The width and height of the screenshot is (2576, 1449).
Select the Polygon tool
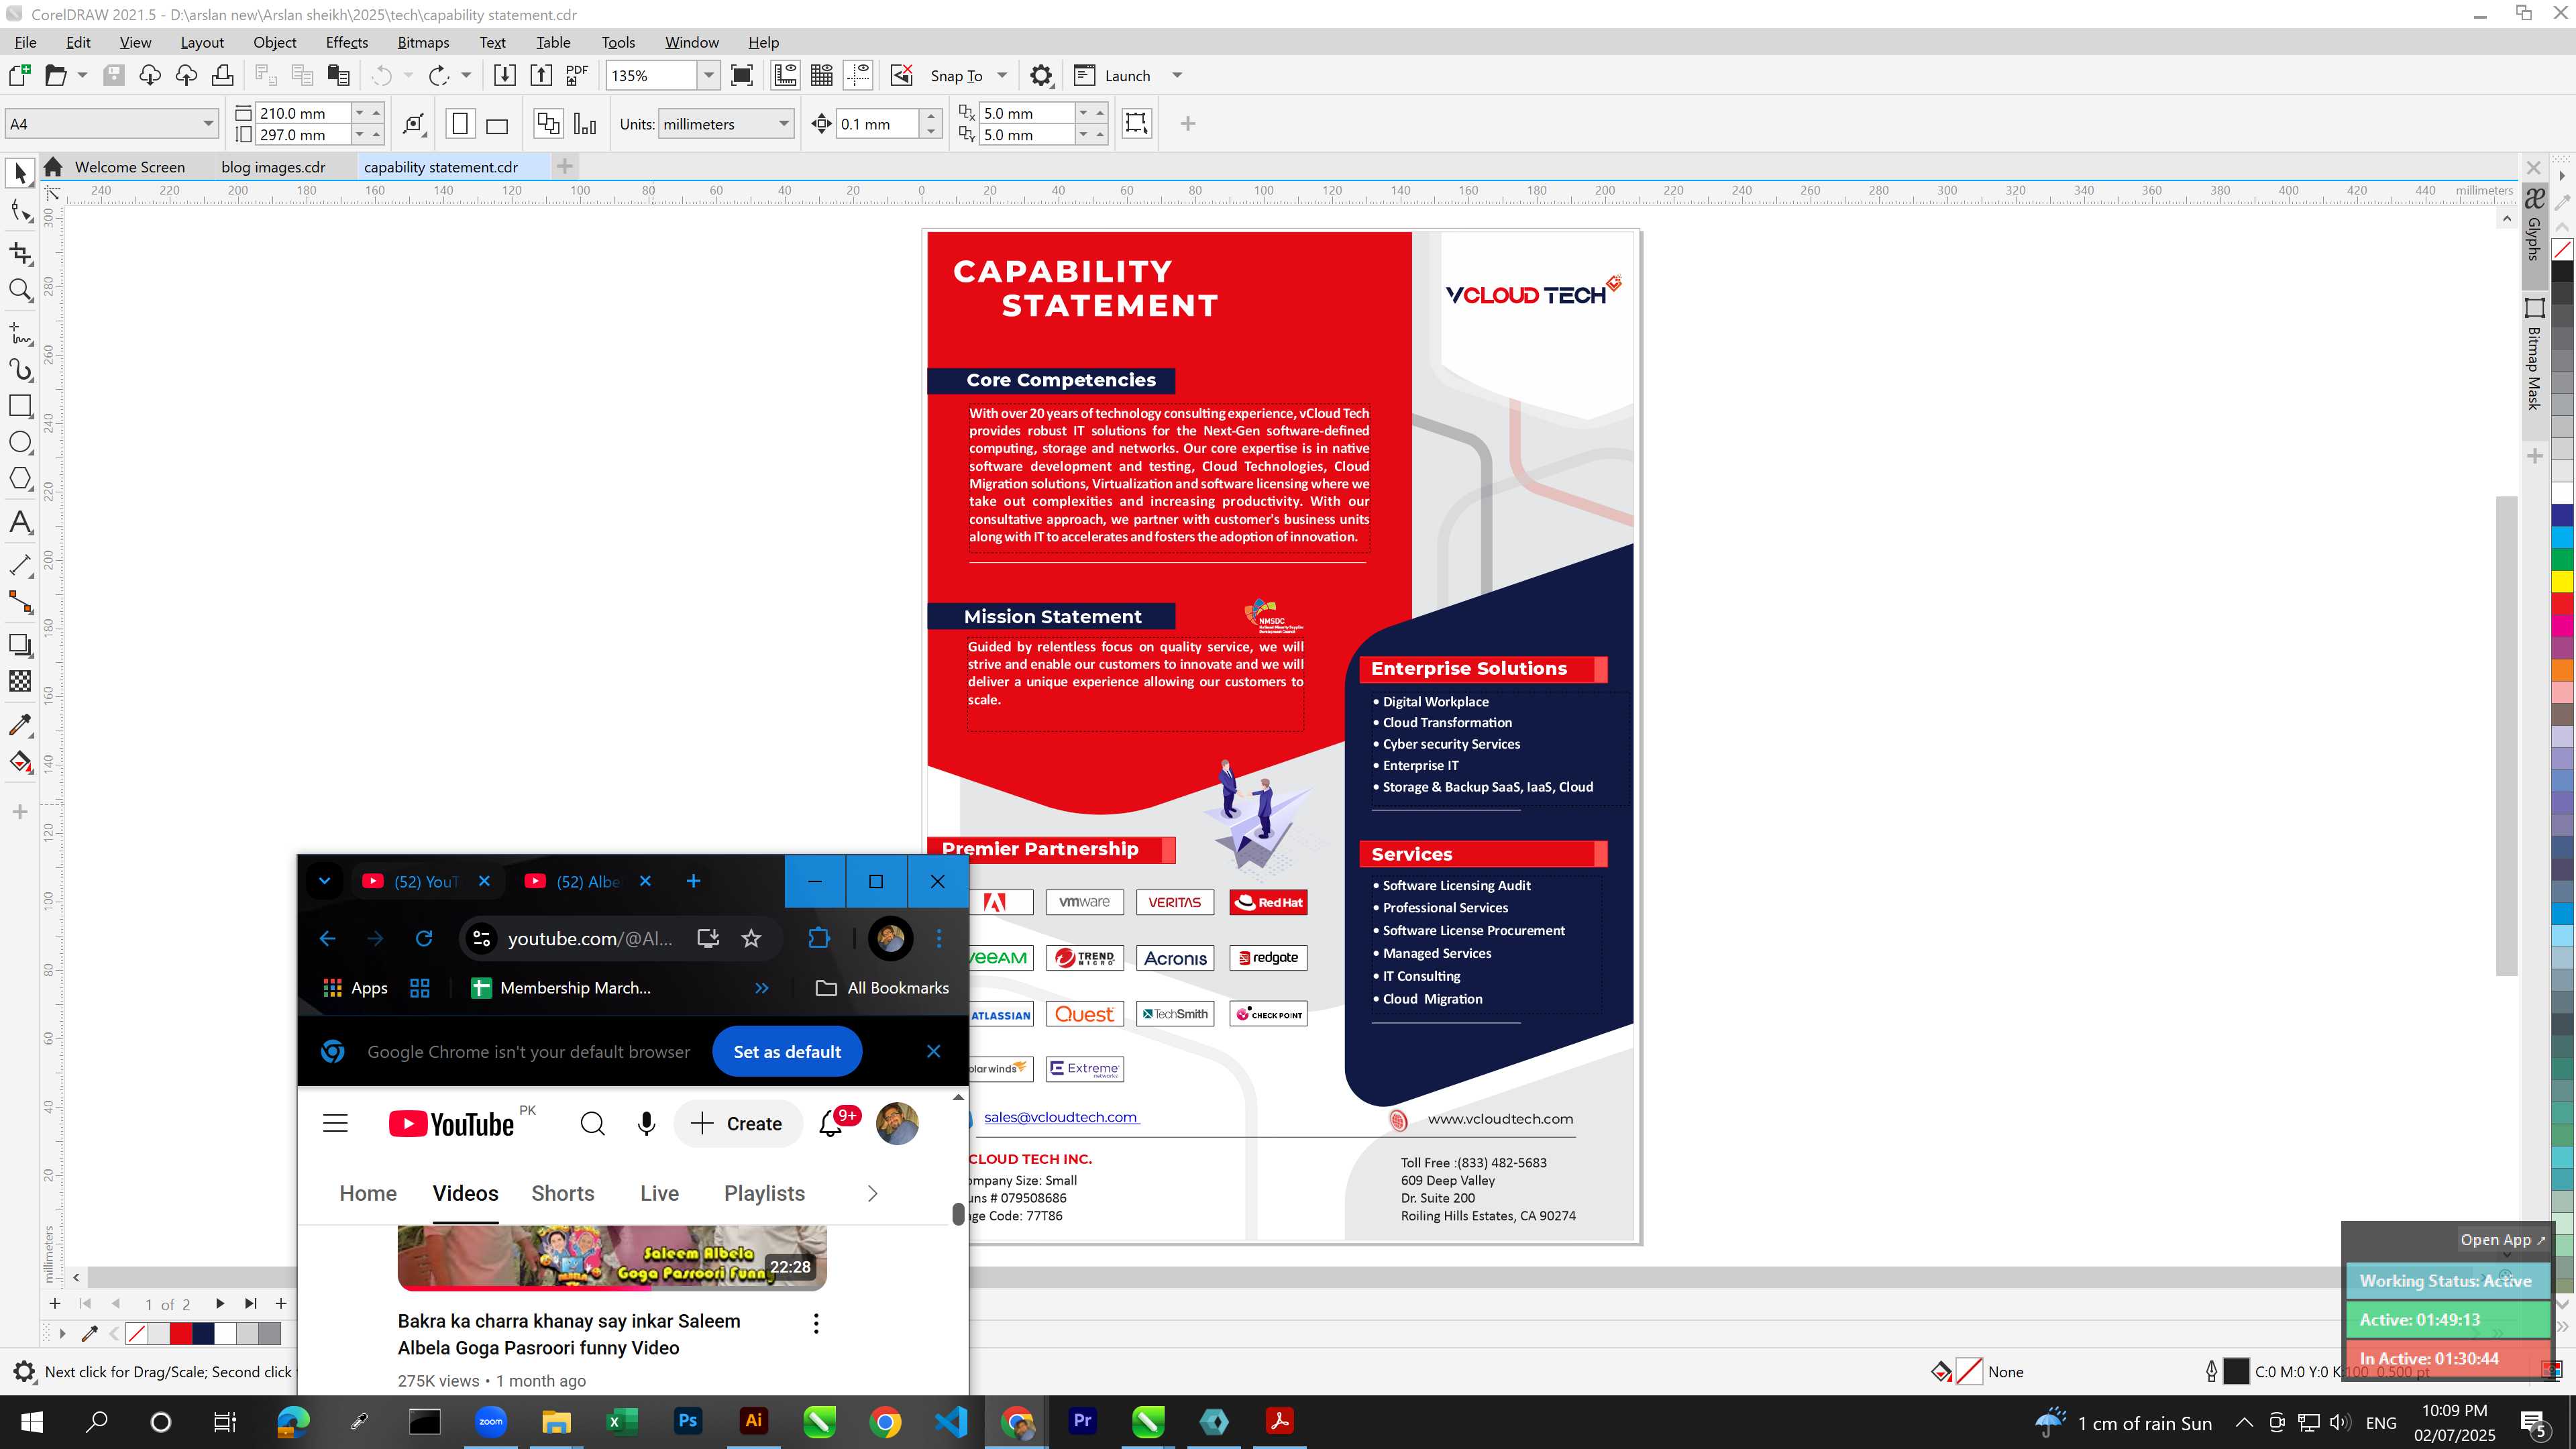(20, 479)
